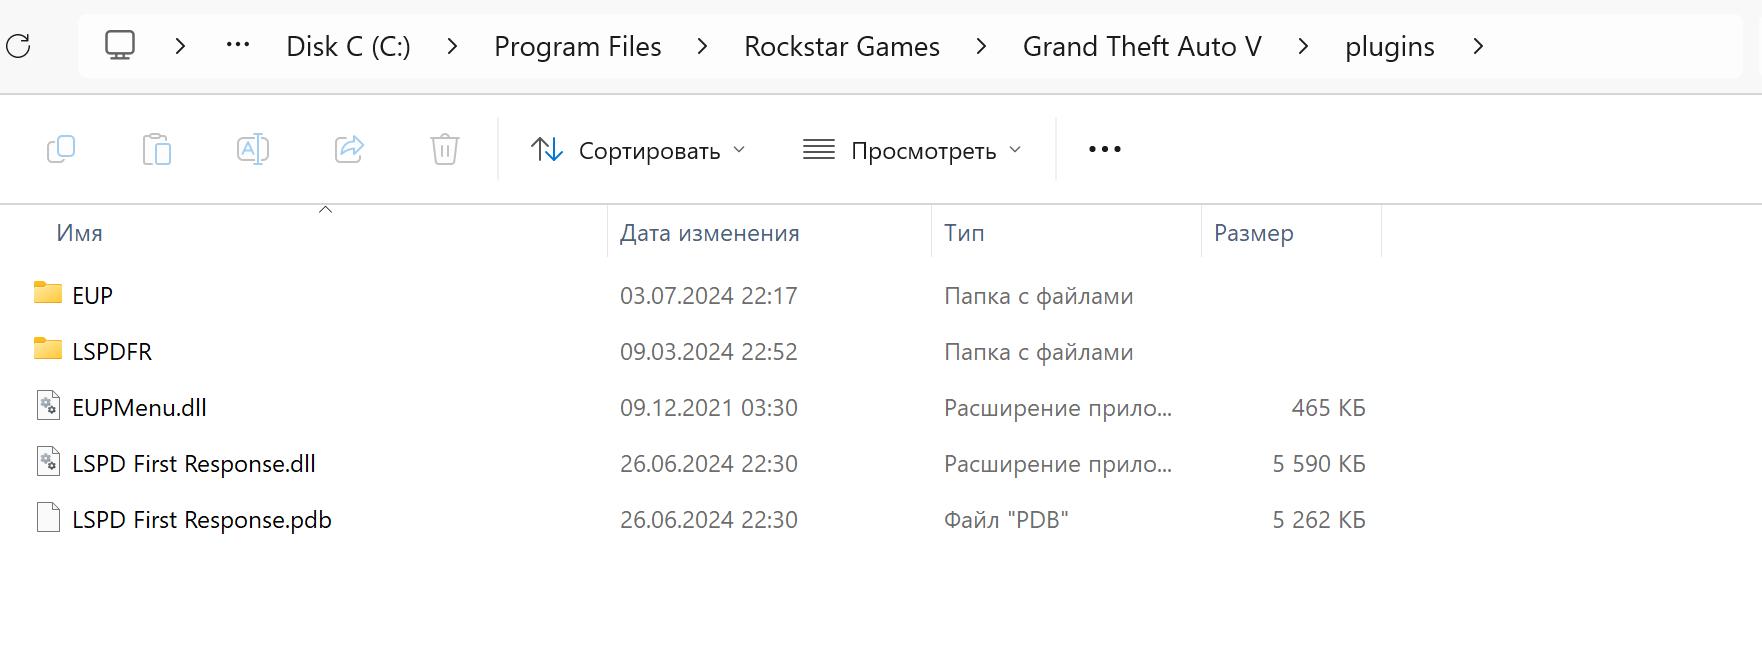Navigate to Program Files in breadcrumb
The image size is (1762, 666).
click(577, 46)
